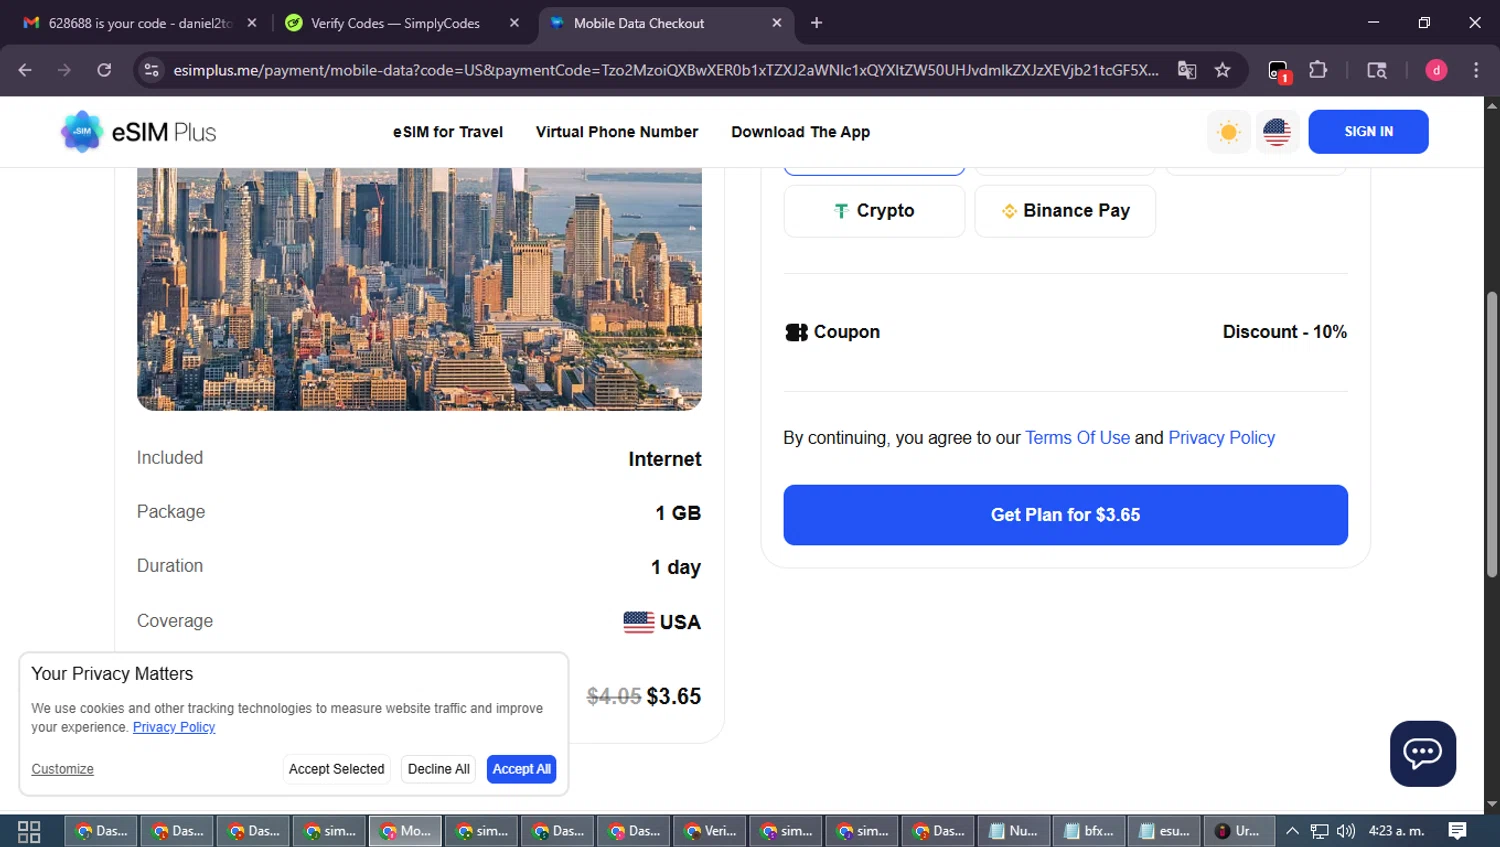Screen dimensions: 1500x847
Task: Close the Verify Codes tab
Action: click(514, 23)
